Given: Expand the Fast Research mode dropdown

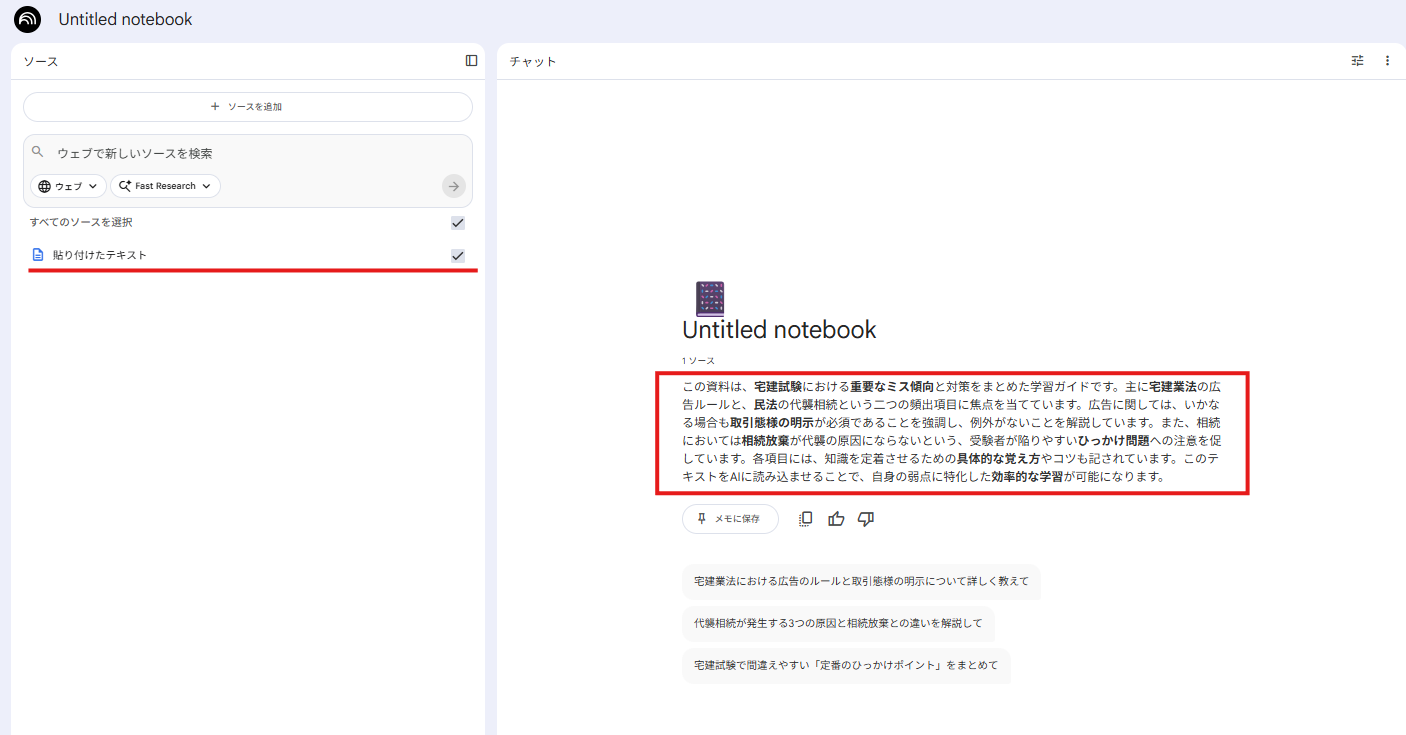Looking at the screenshot, I should coord(165,186).
